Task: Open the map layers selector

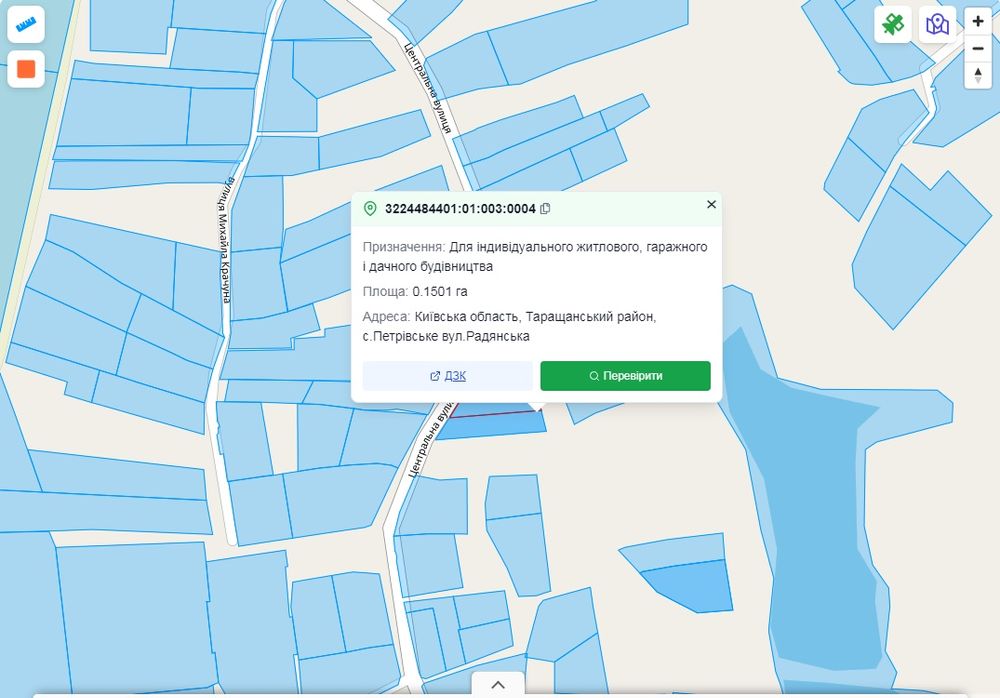Action: point(937,24)
